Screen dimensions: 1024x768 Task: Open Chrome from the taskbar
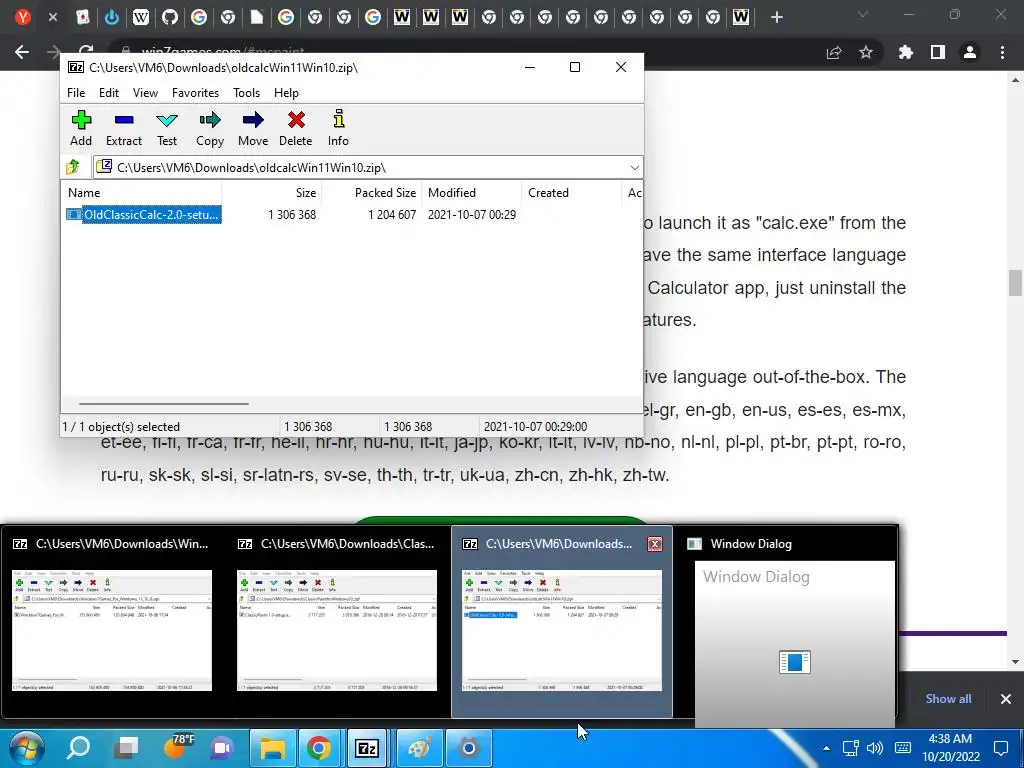point(319,748)
